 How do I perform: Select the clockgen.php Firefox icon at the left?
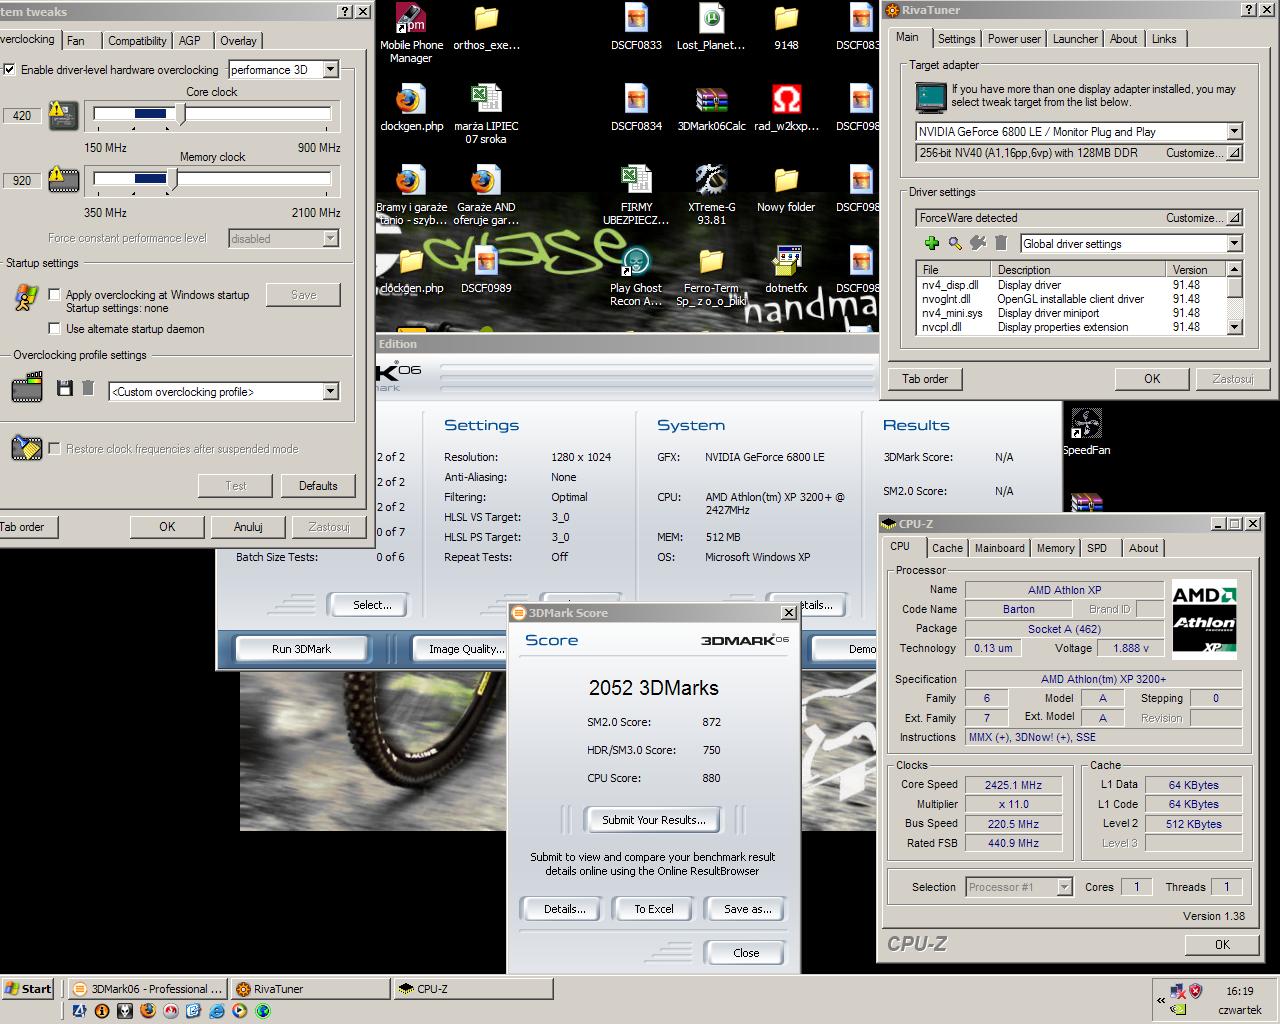tap(411, 101)
